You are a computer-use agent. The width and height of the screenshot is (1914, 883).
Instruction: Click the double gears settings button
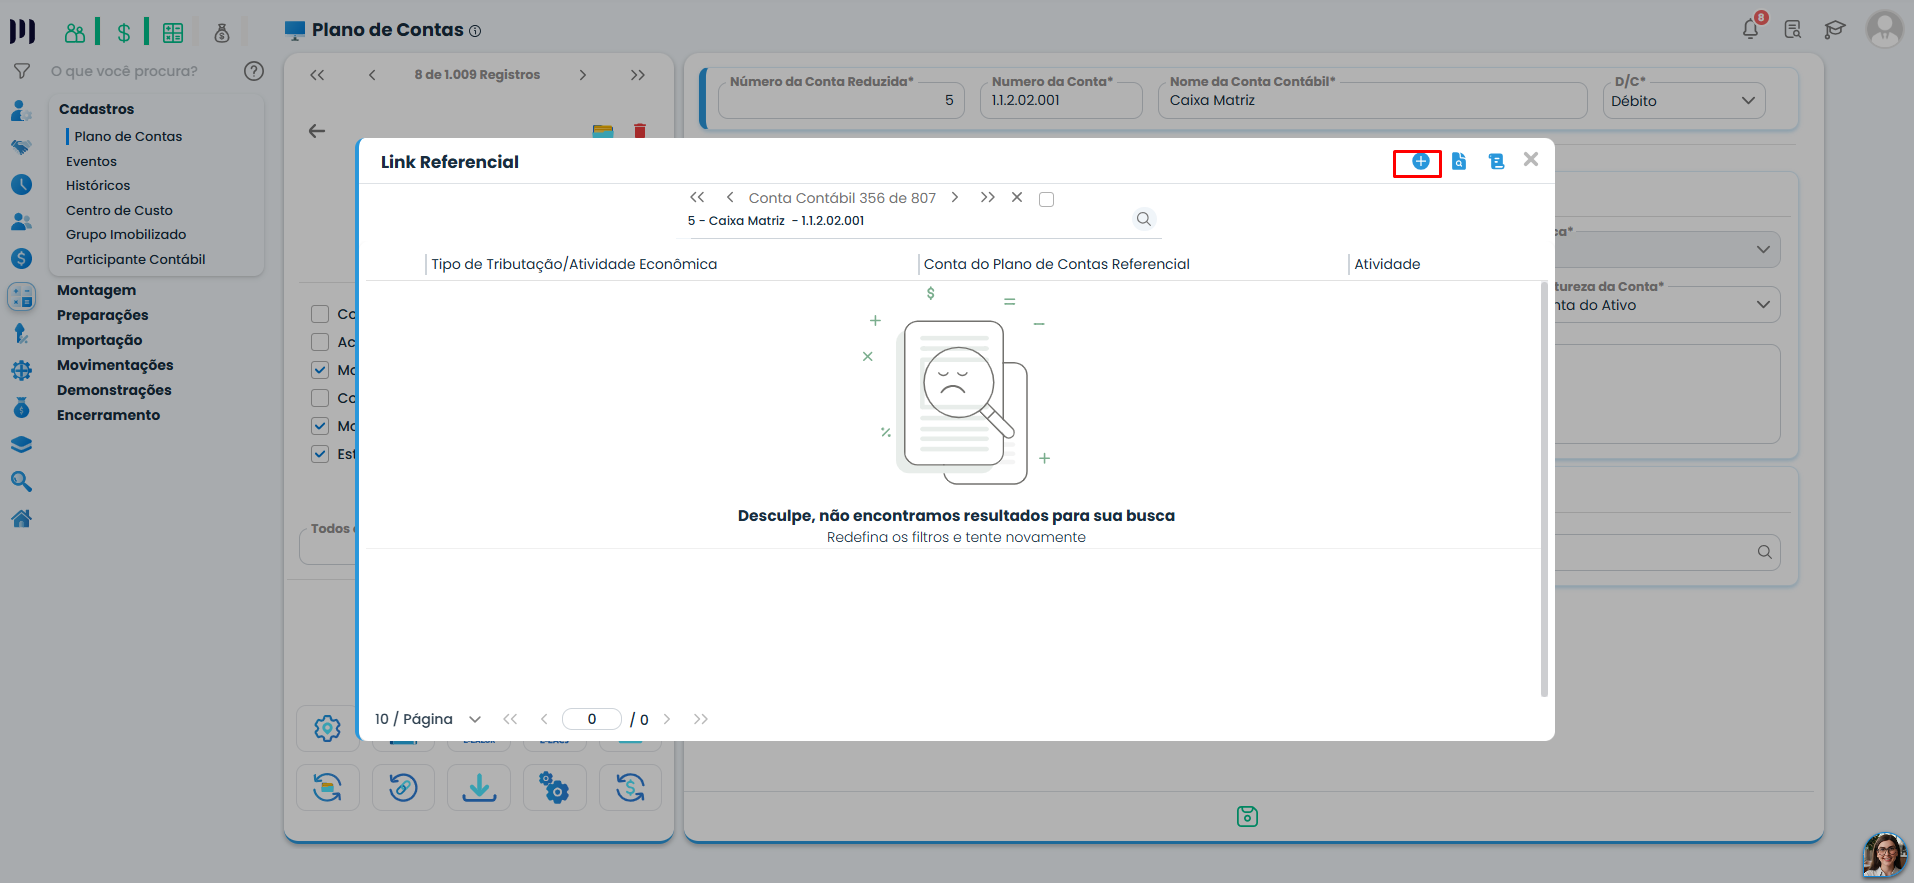click(x=554, y=788)
